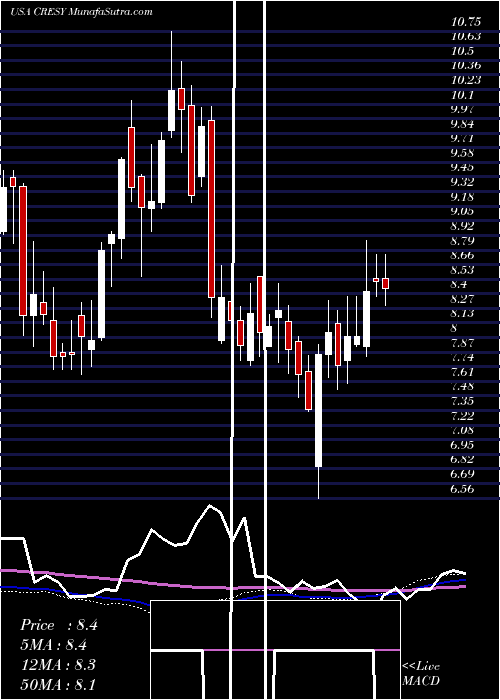The image size is (500, 700).
Task: Click the 8.66 price axis label
Action: click(x=462, y=255)
